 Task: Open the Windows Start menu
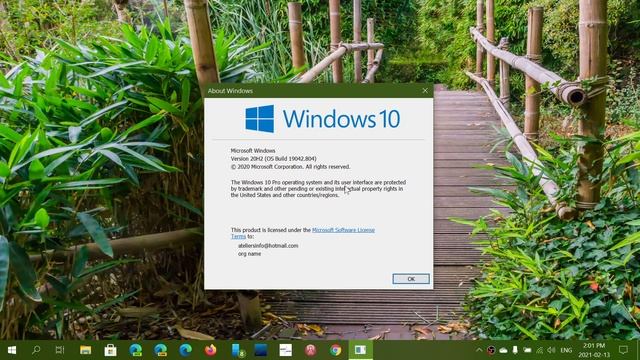tap(11, 350)
